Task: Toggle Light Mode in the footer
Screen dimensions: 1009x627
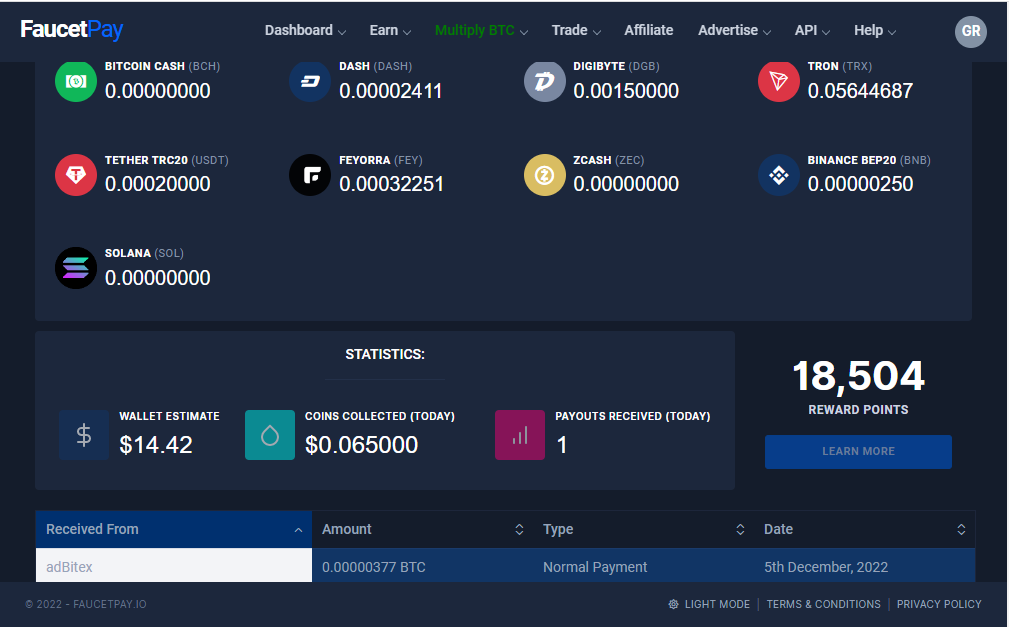Action: 709,604
